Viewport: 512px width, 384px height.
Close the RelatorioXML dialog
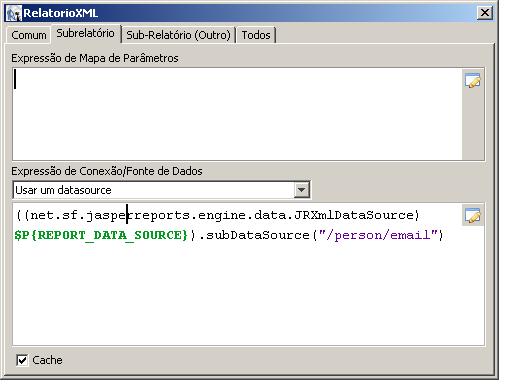pos(485,13)
